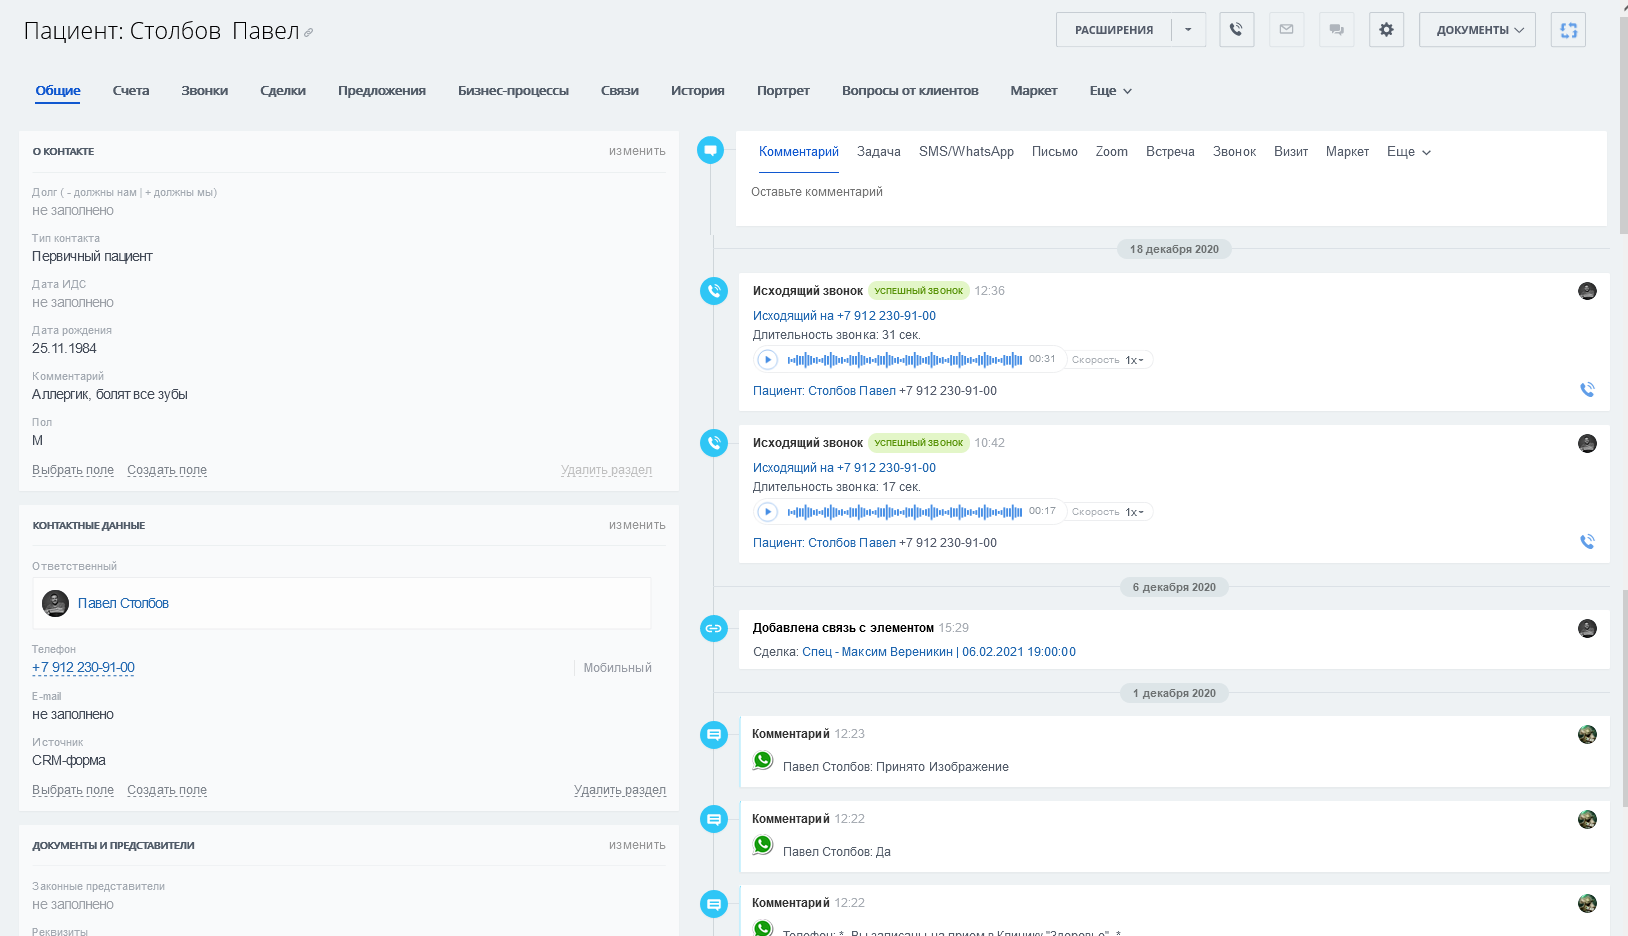Click изменить in О контакте section
The height and width of the screenshot is (936, 1628).
[x=637, y=151]
